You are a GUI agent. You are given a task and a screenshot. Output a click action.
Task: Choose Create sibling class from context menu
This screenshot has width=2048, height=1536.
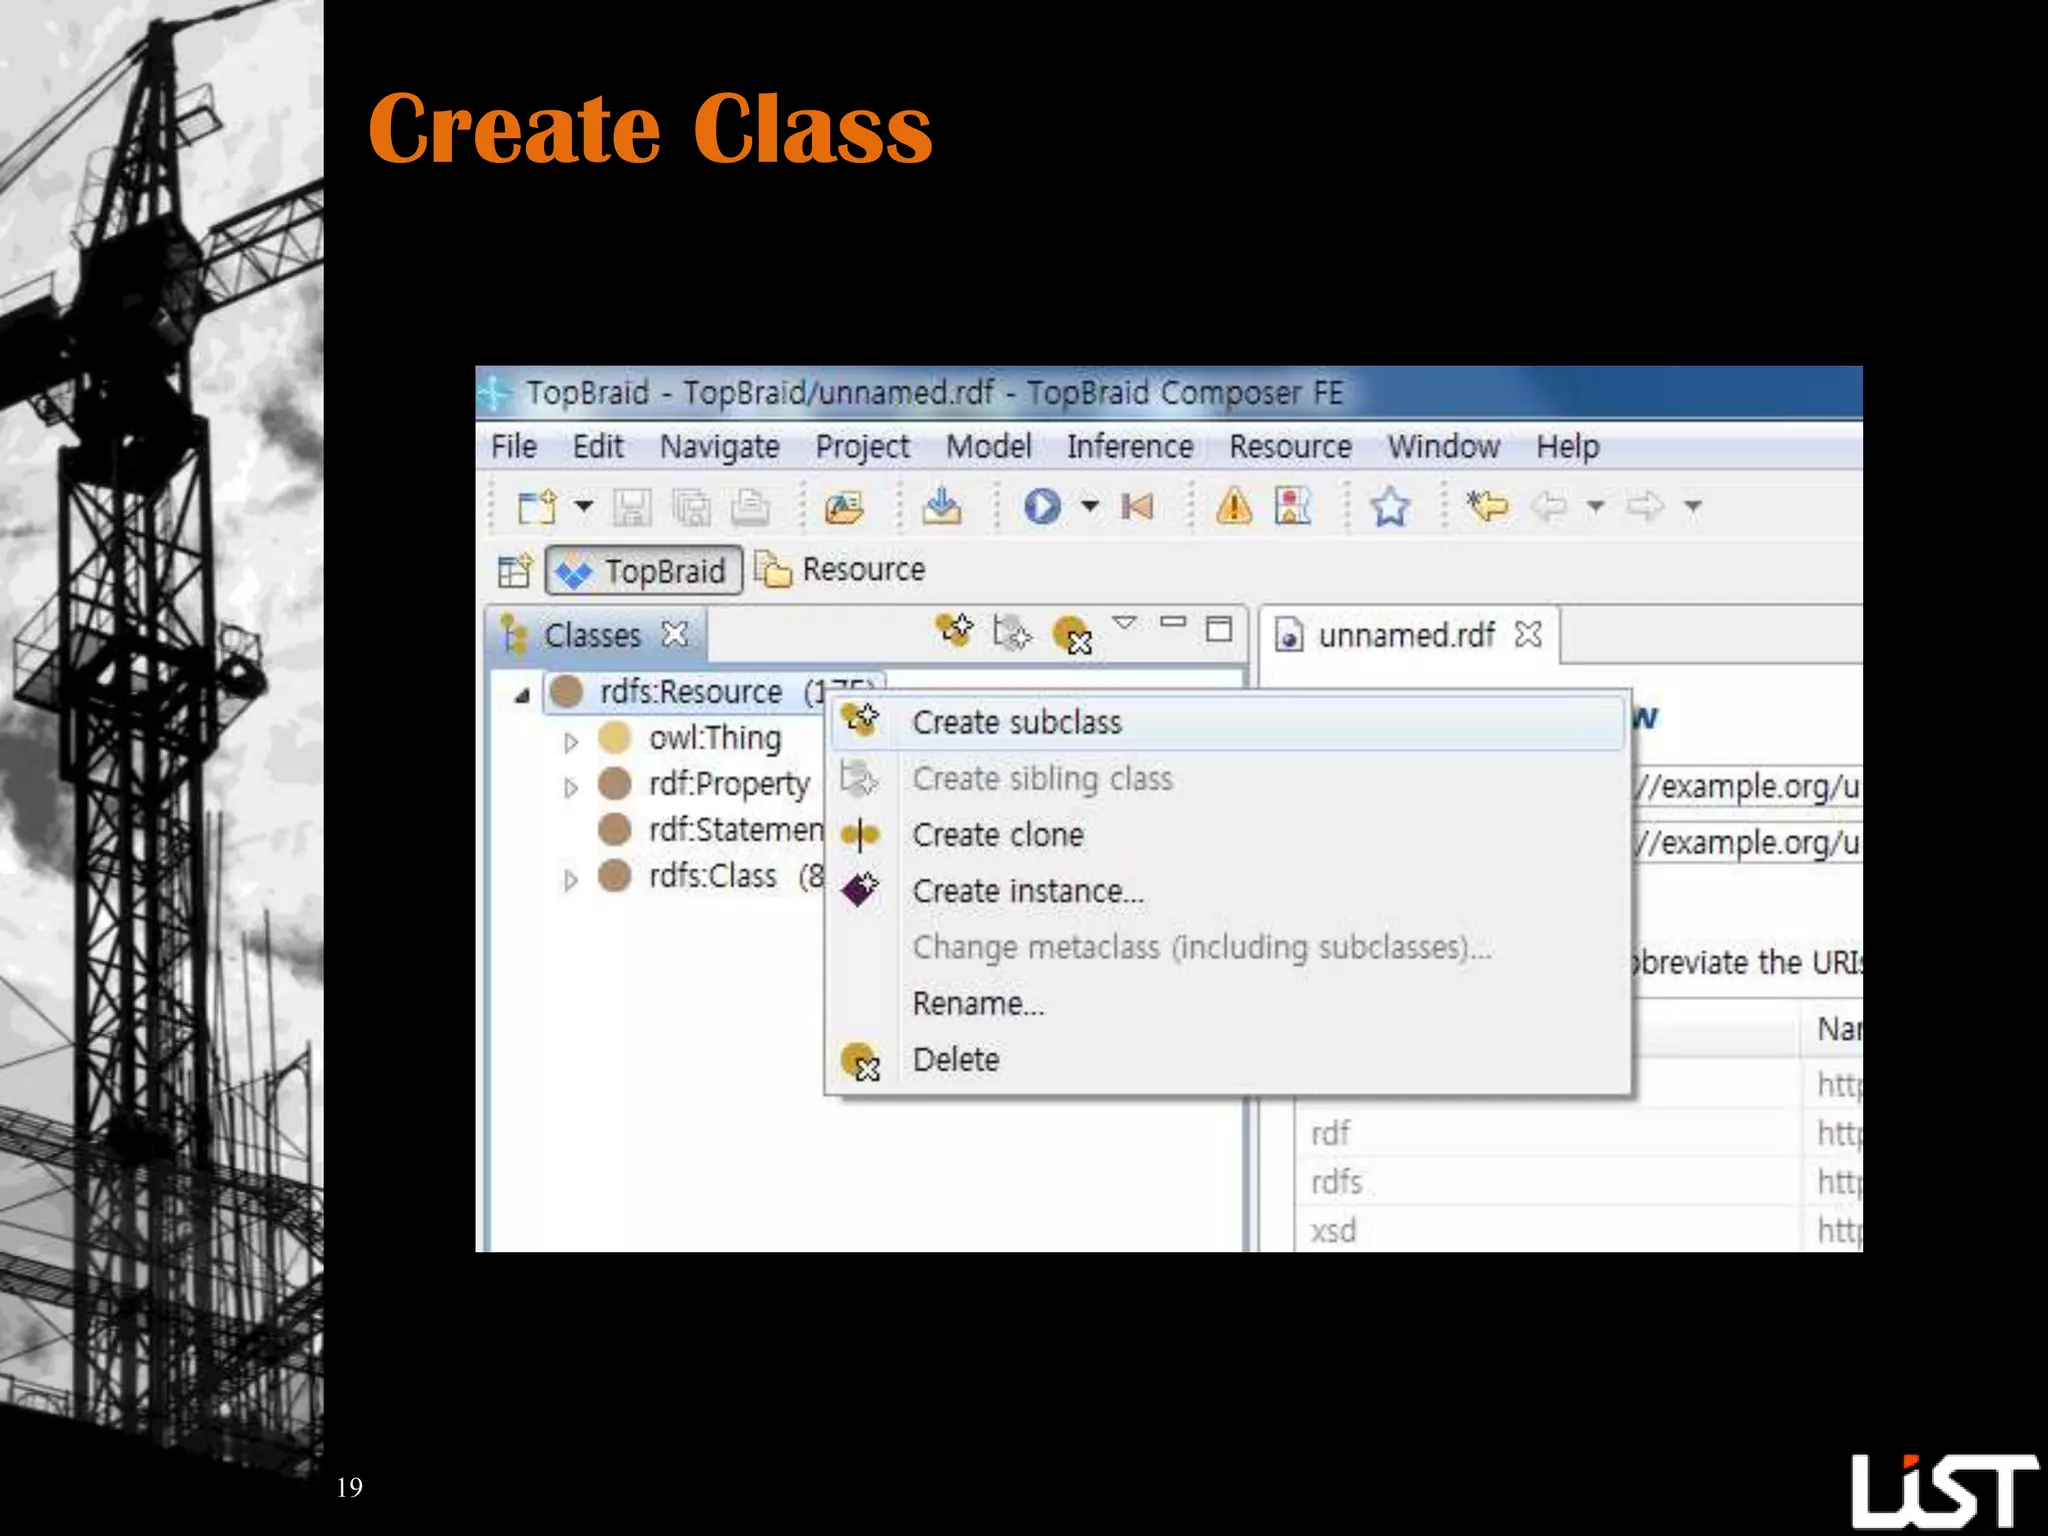point(1227,778)
